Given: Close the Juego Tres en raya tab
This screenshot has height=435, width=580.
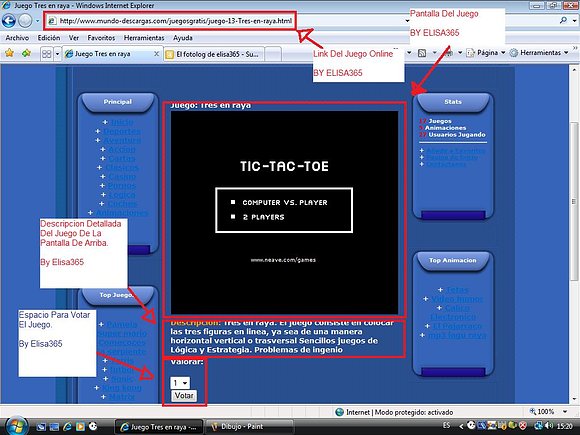Looking at the screenshot, I should click(156, 54).
